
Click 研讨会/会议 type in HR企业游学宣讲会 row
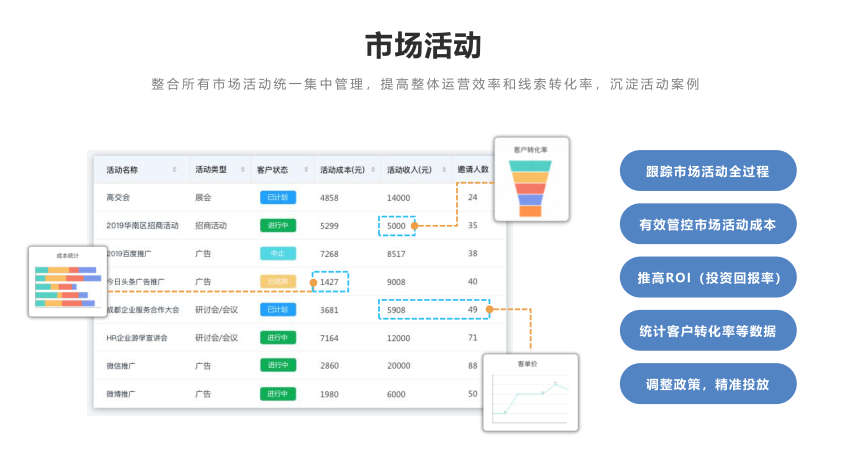pos(216,338)
